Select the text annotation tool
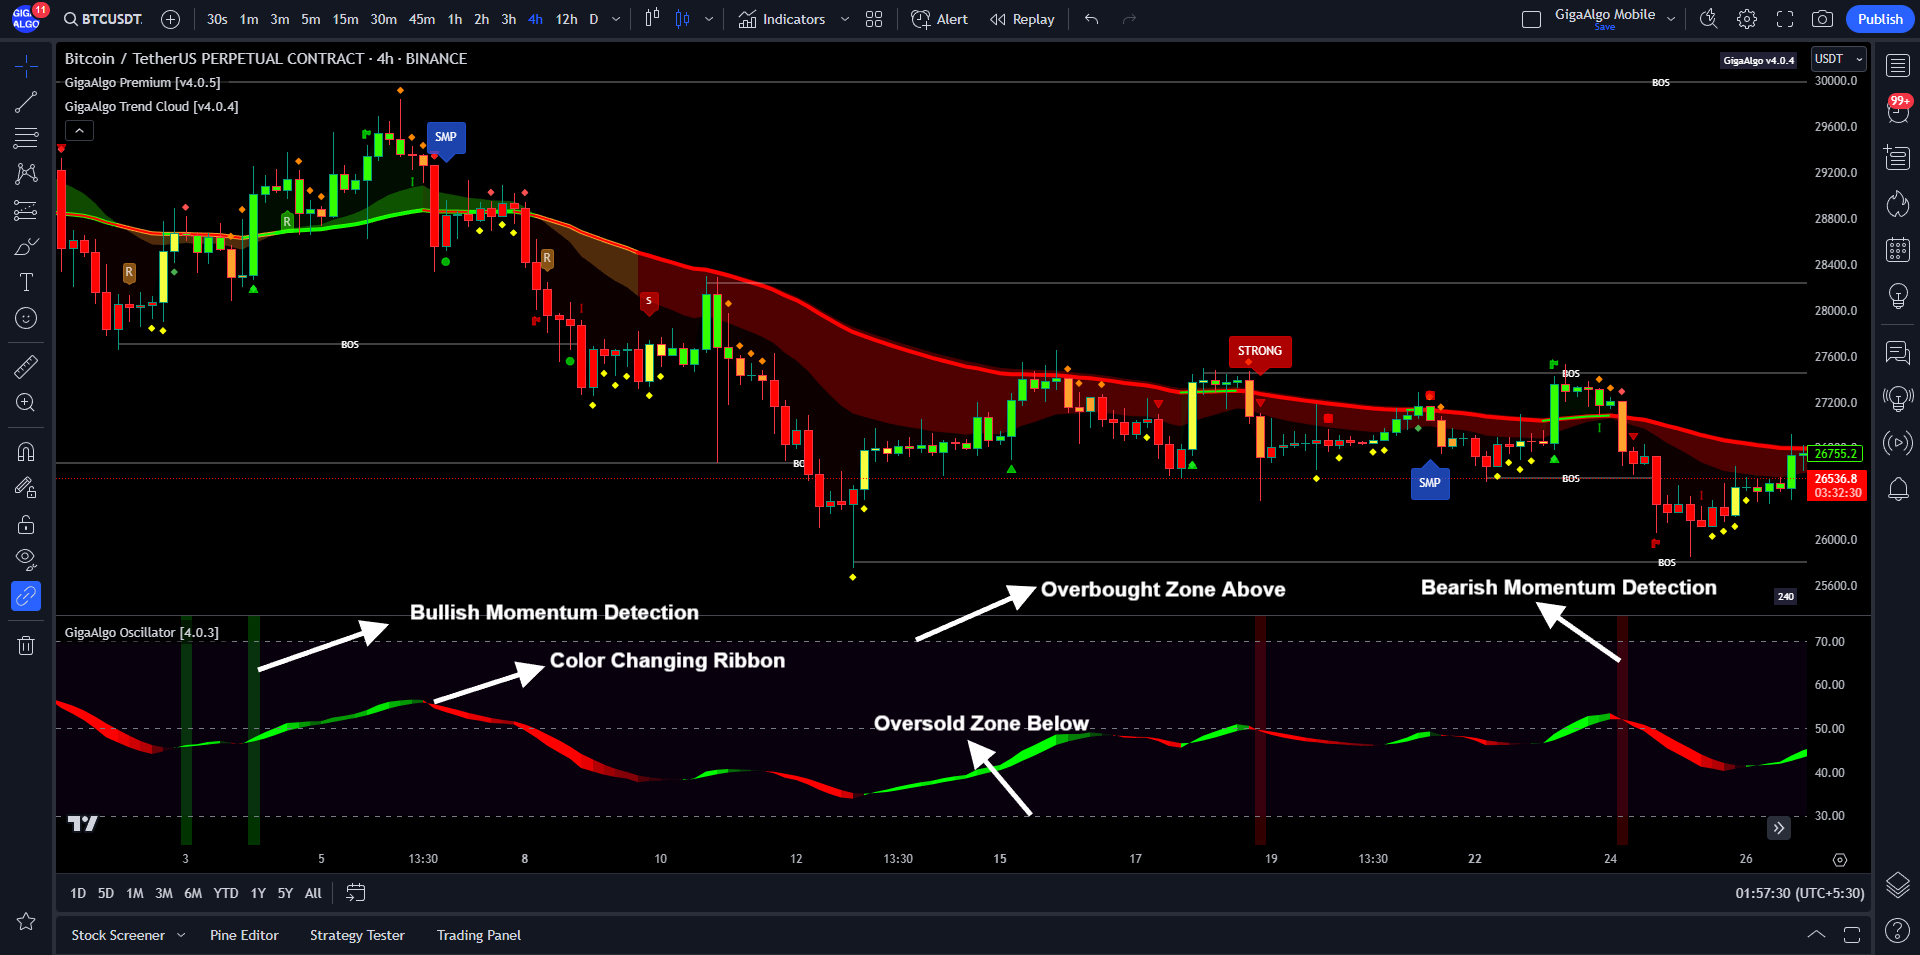 point(26,282)
